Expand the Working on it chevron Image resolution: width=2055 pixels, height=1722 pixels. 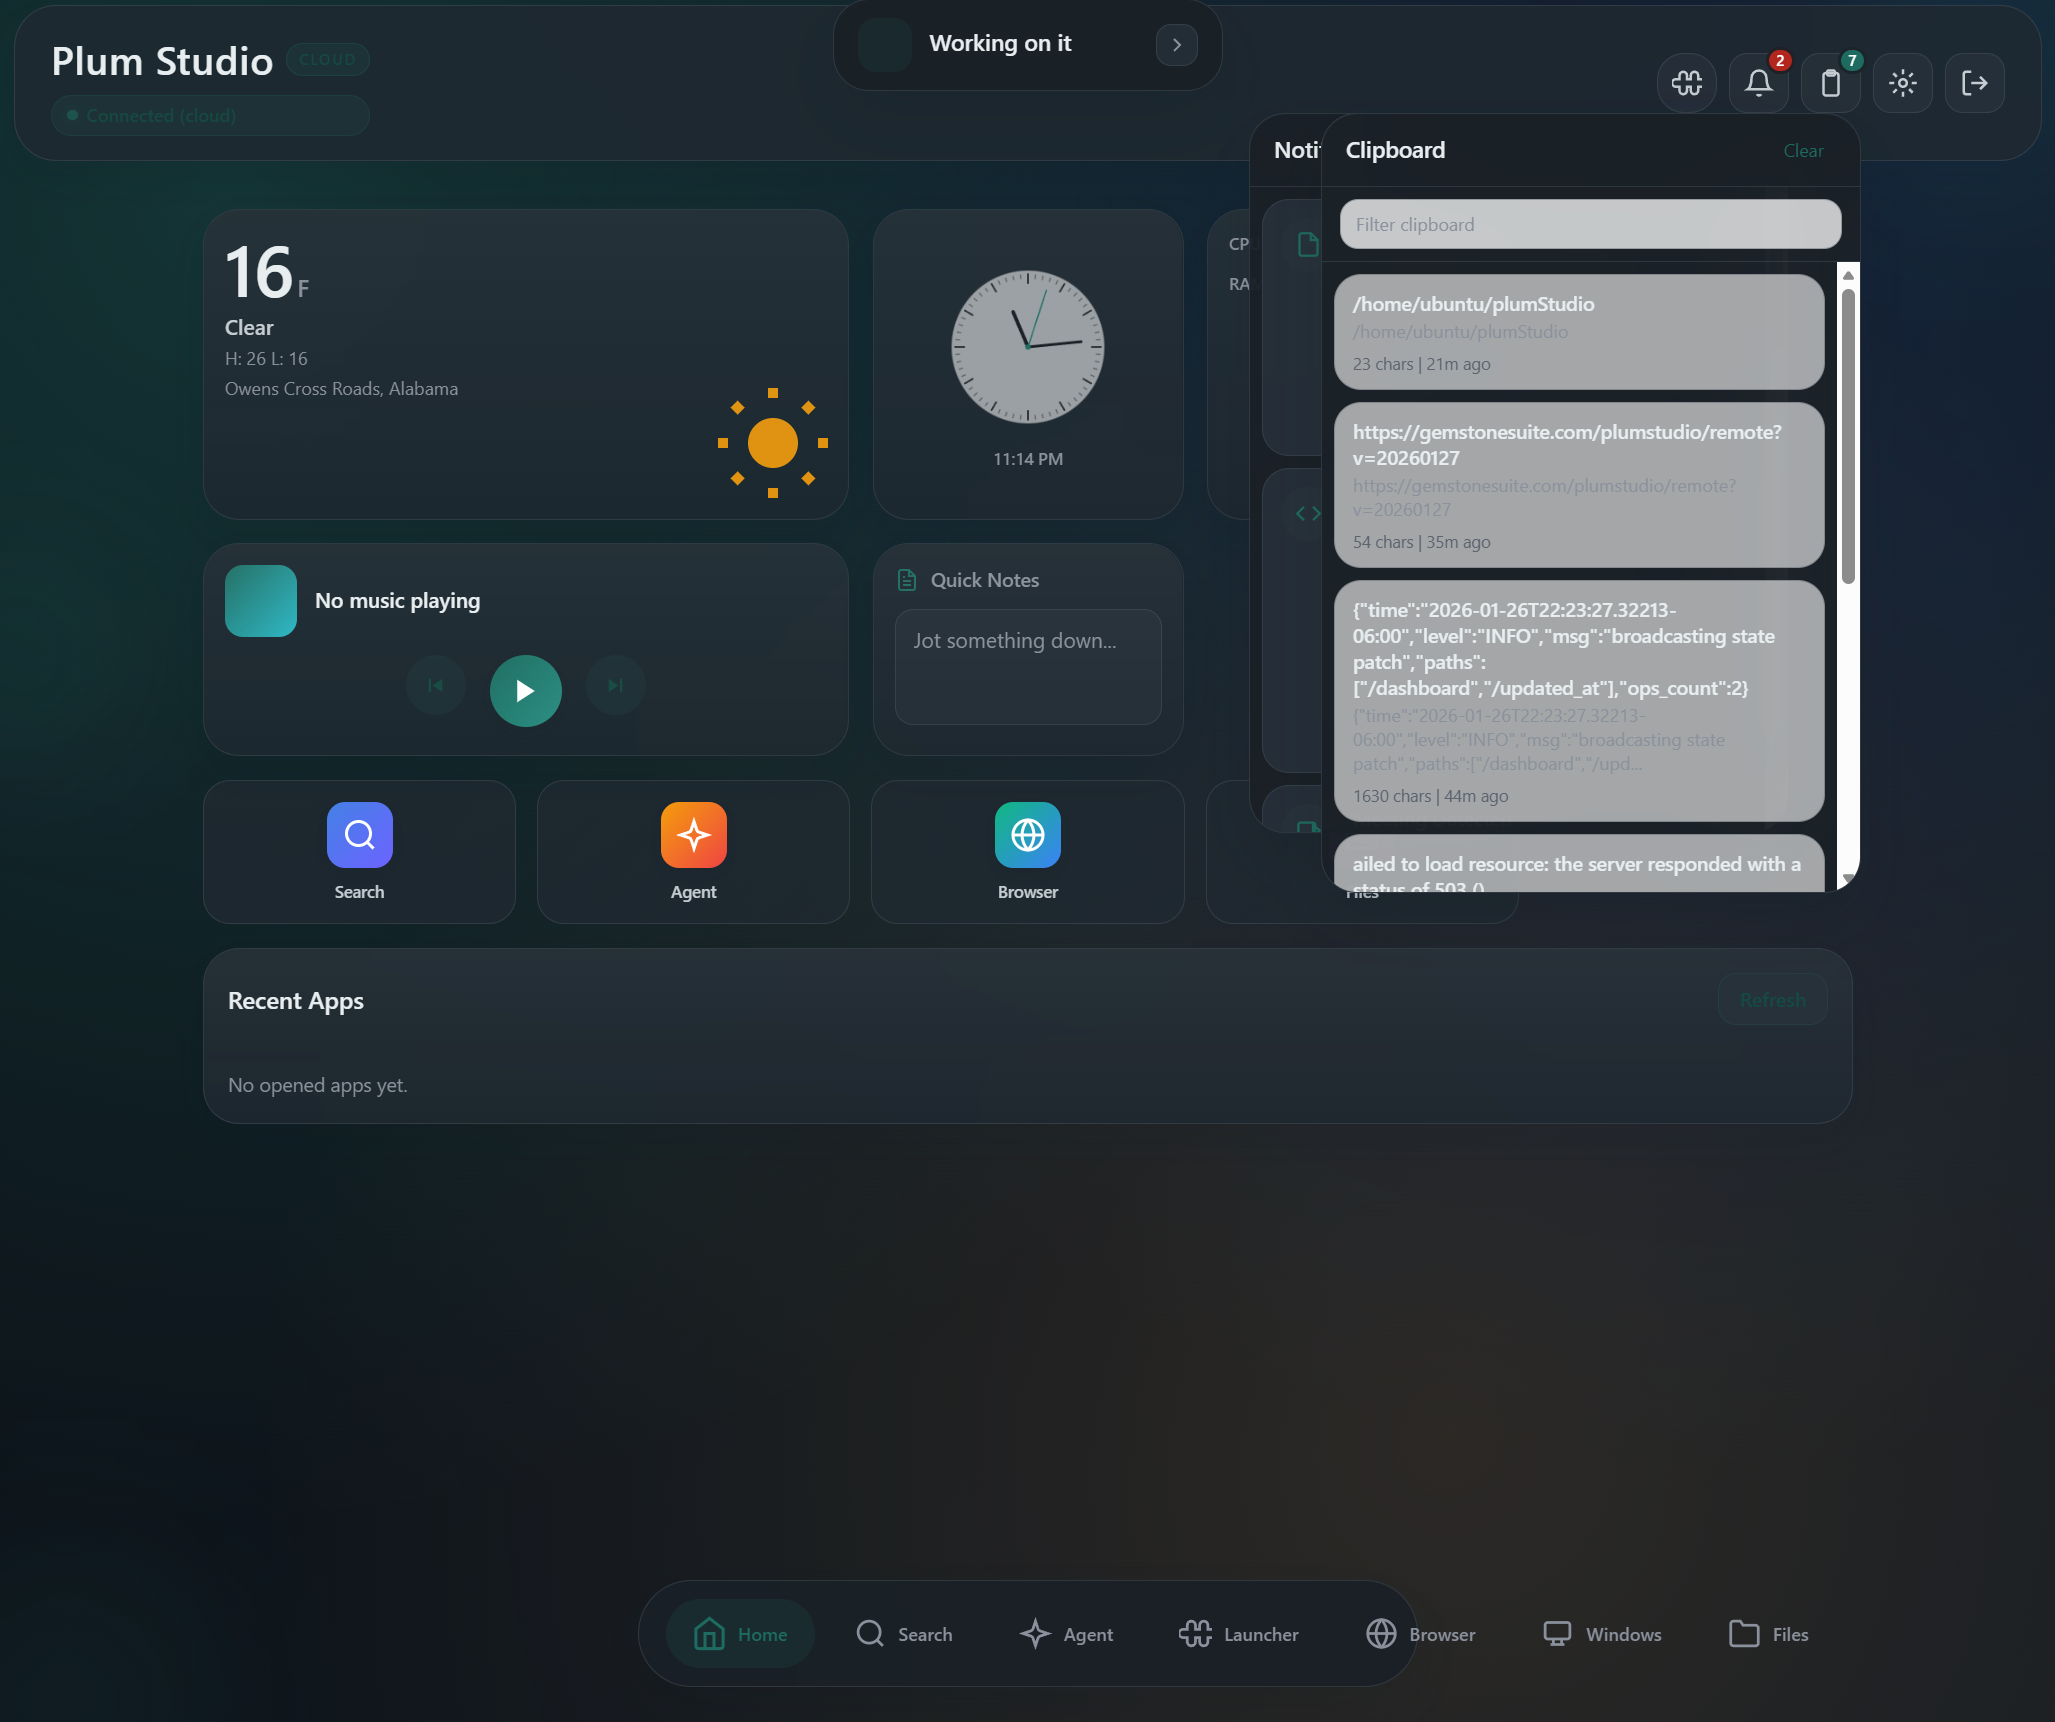[x=1176, y=45]
